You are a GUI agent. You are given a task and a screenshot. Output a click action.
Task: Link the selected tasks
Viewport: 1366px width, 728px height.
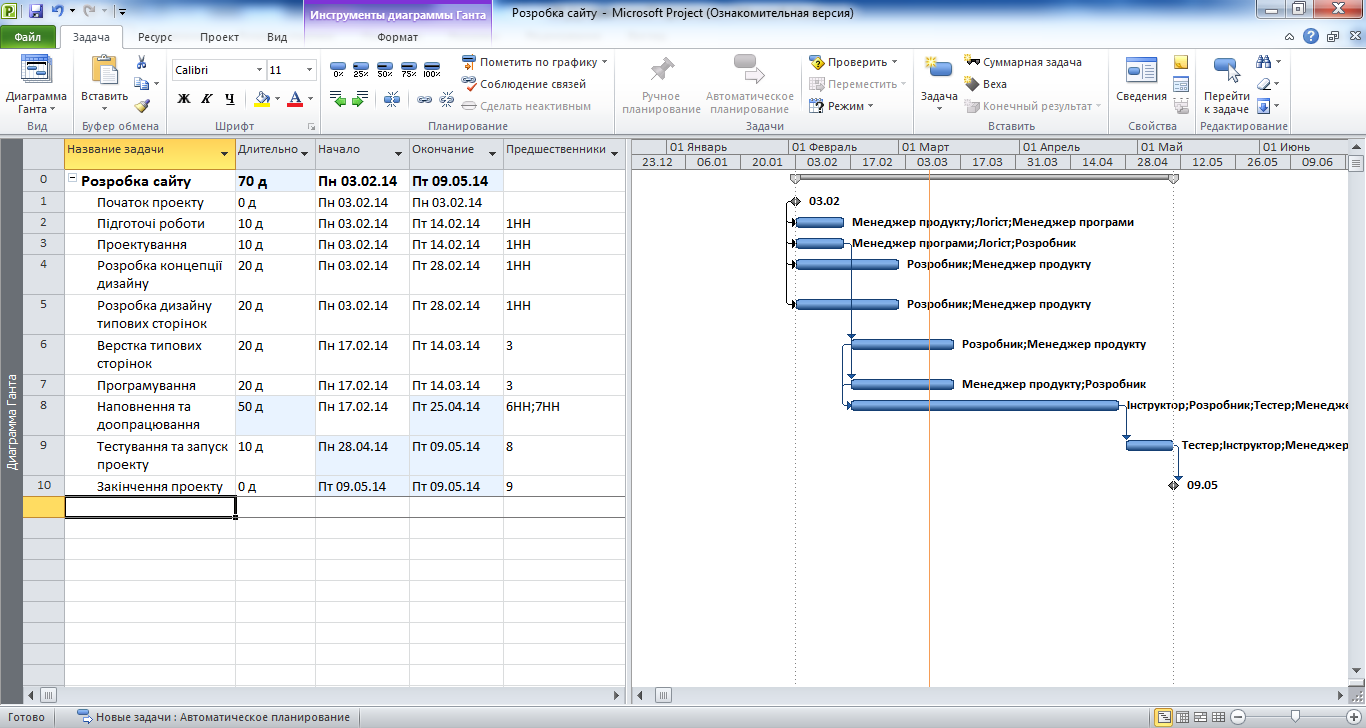pyautogui.click(x=424, y=99)
